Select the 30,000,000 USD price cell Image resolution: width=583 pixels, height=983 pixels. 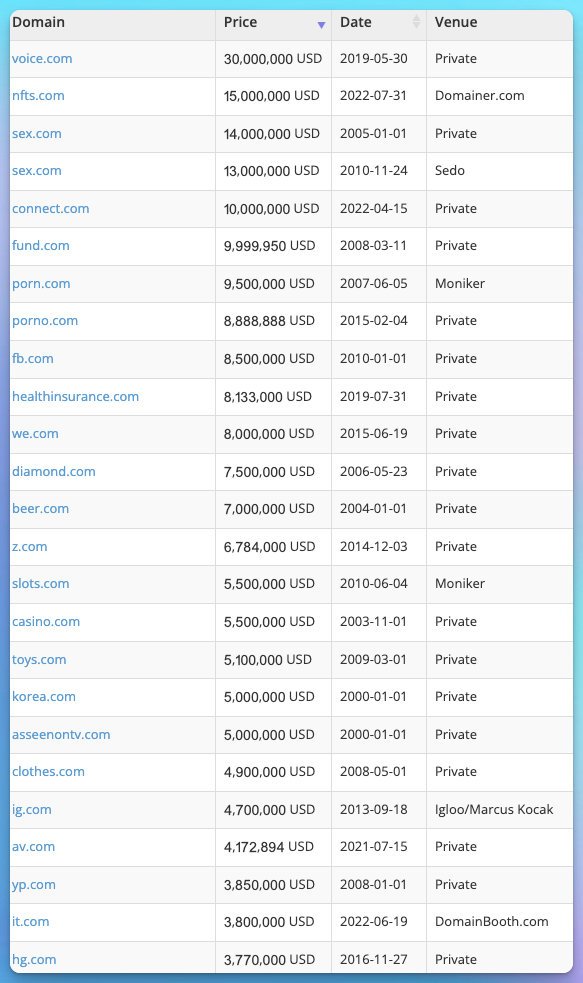click(x=273, y=58)
